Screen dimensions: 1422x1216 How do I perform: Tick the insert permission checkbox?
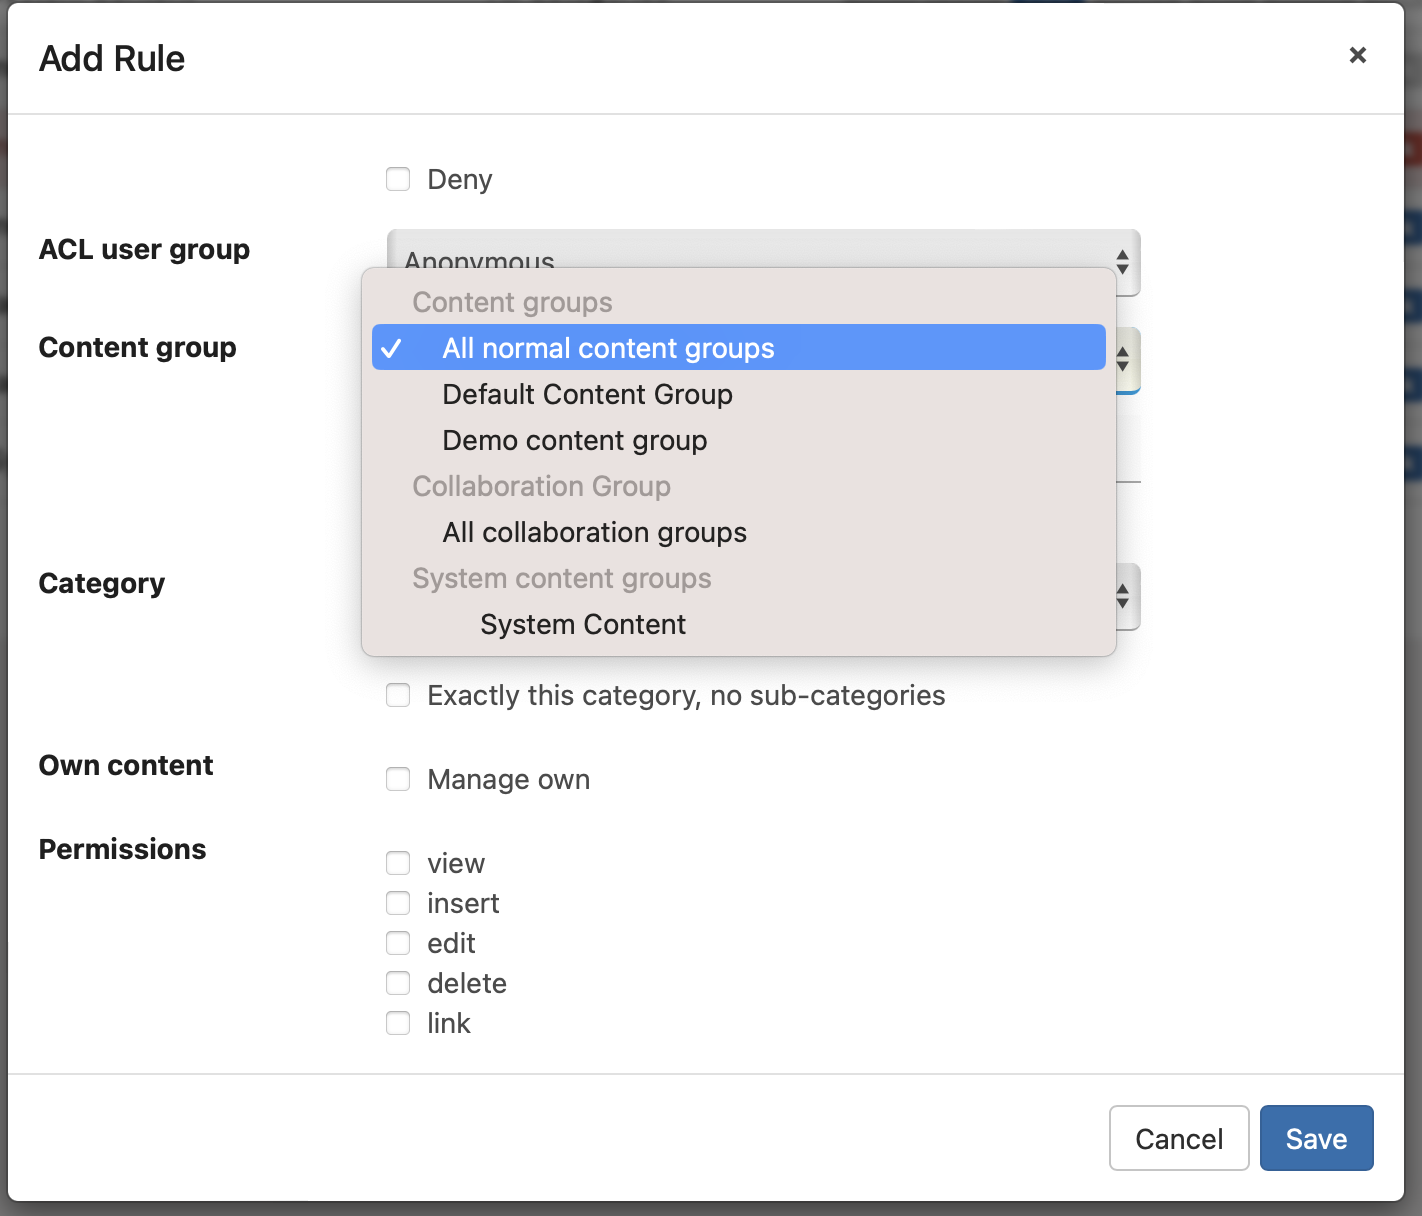click(x=398, y=903)
